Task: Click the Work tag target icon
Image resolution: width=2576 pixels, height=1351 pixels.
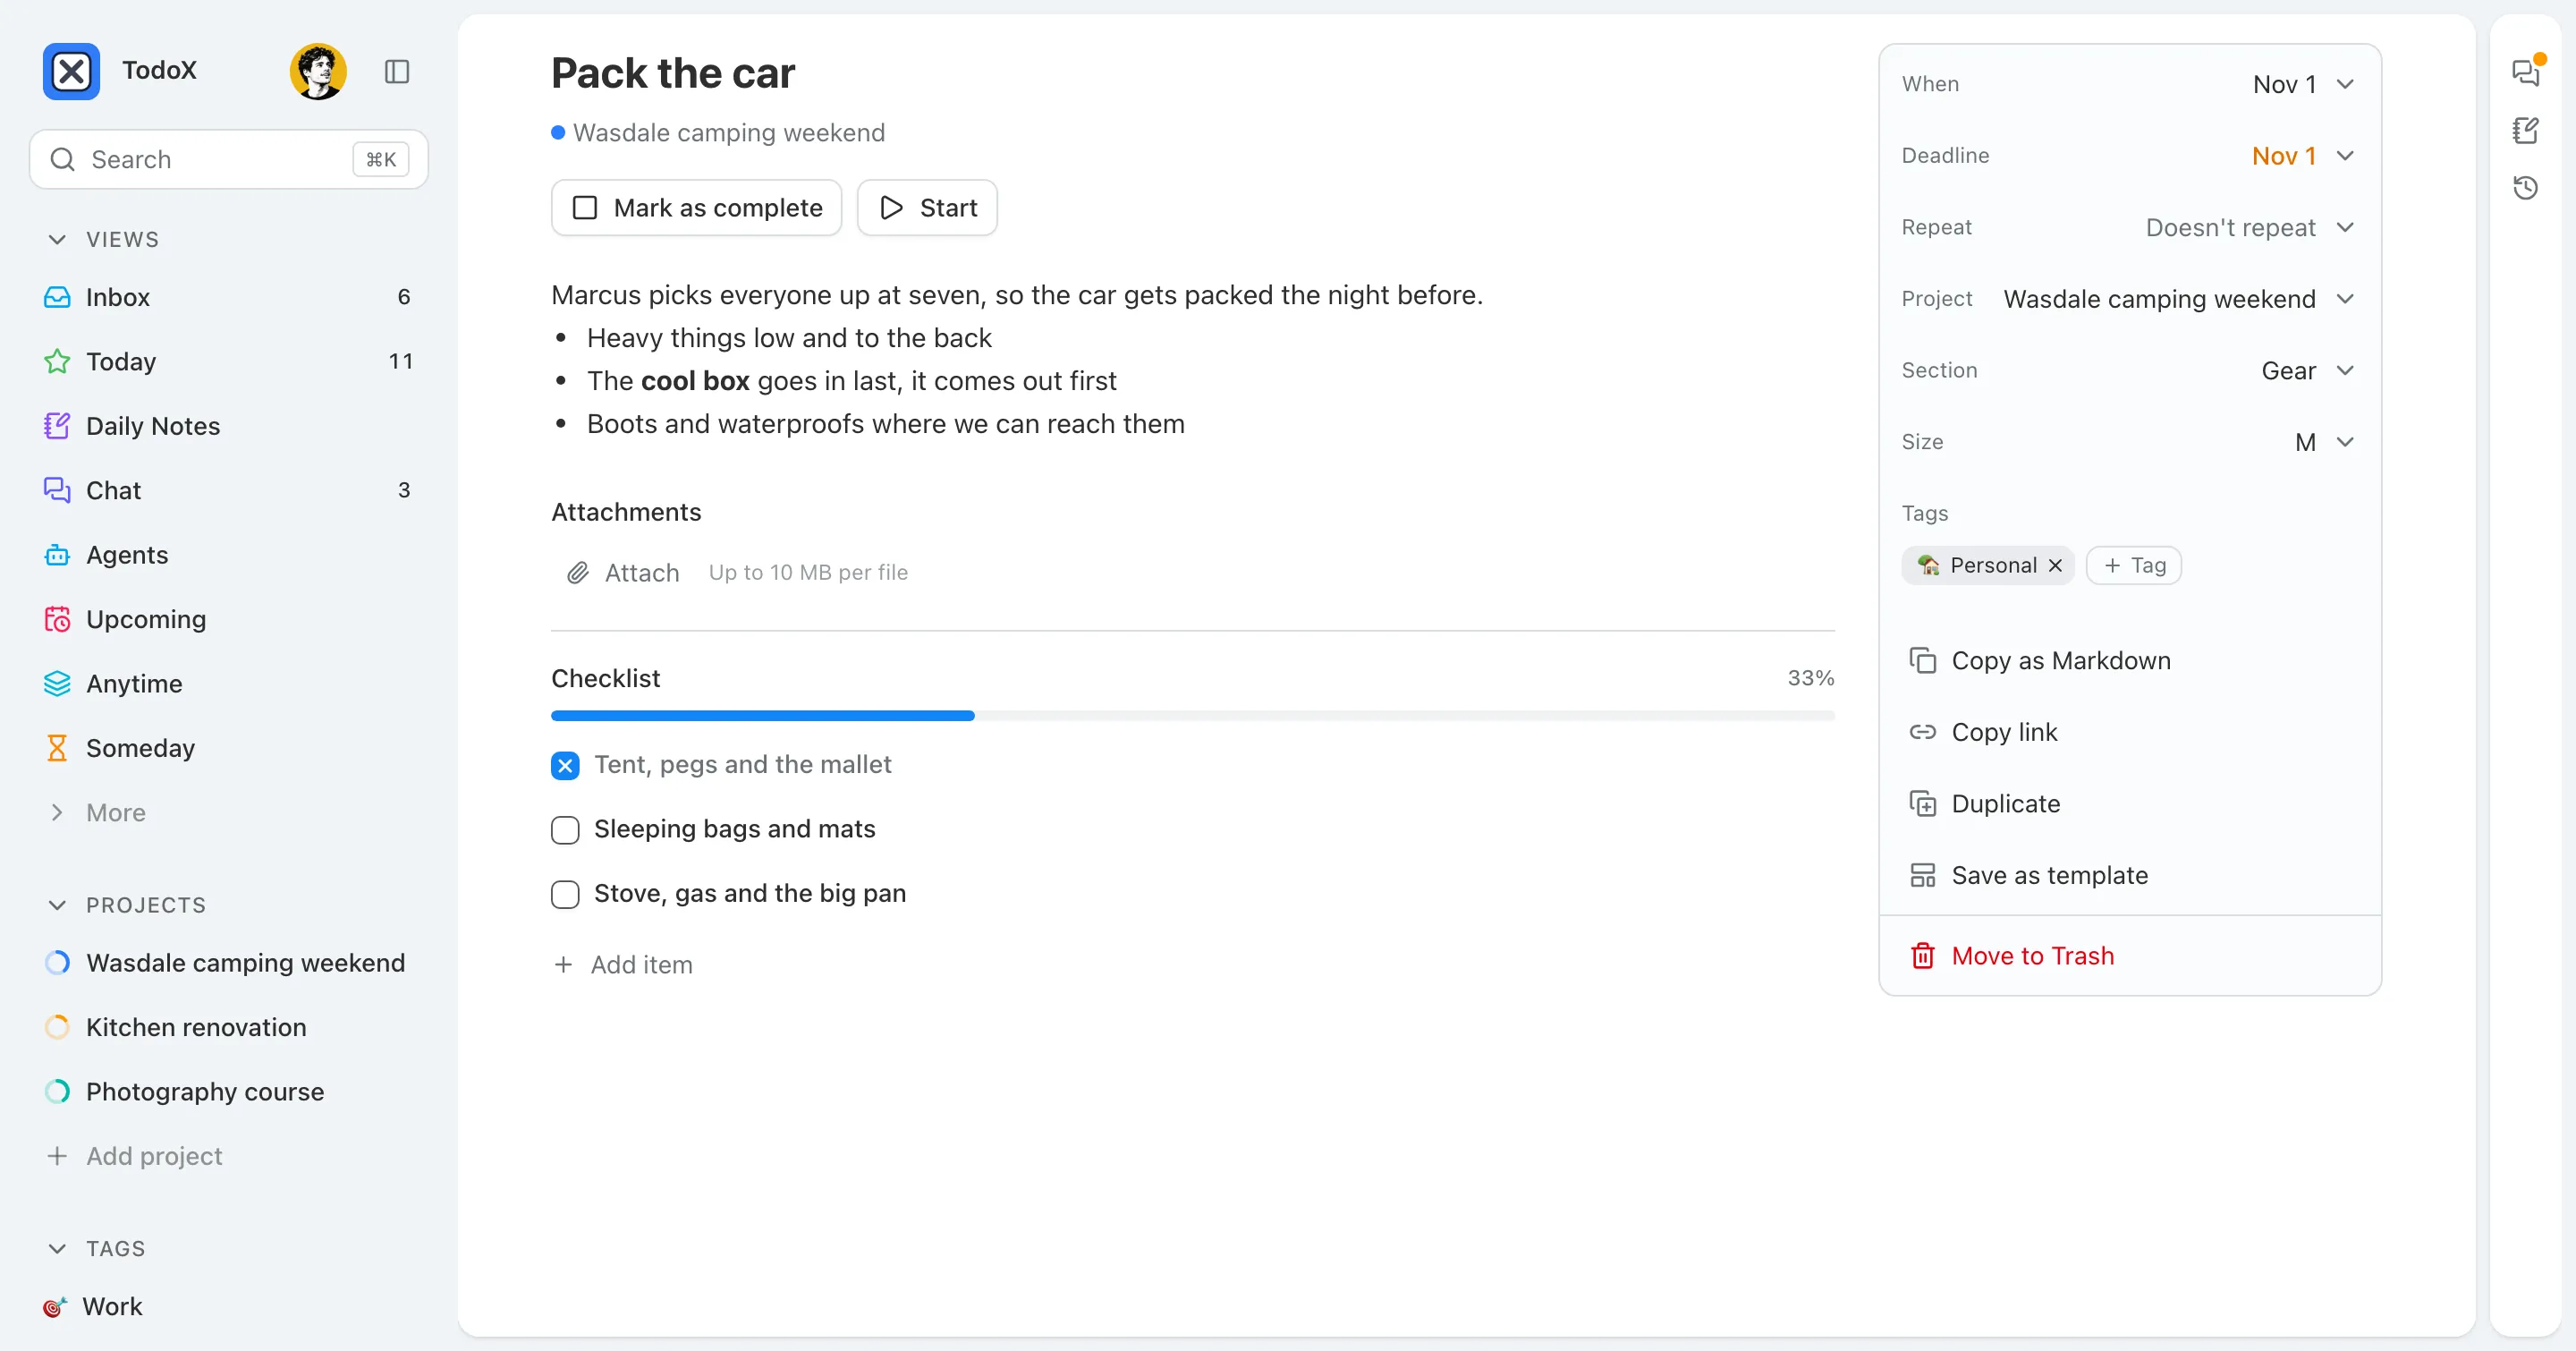Action: [54, 1307]
